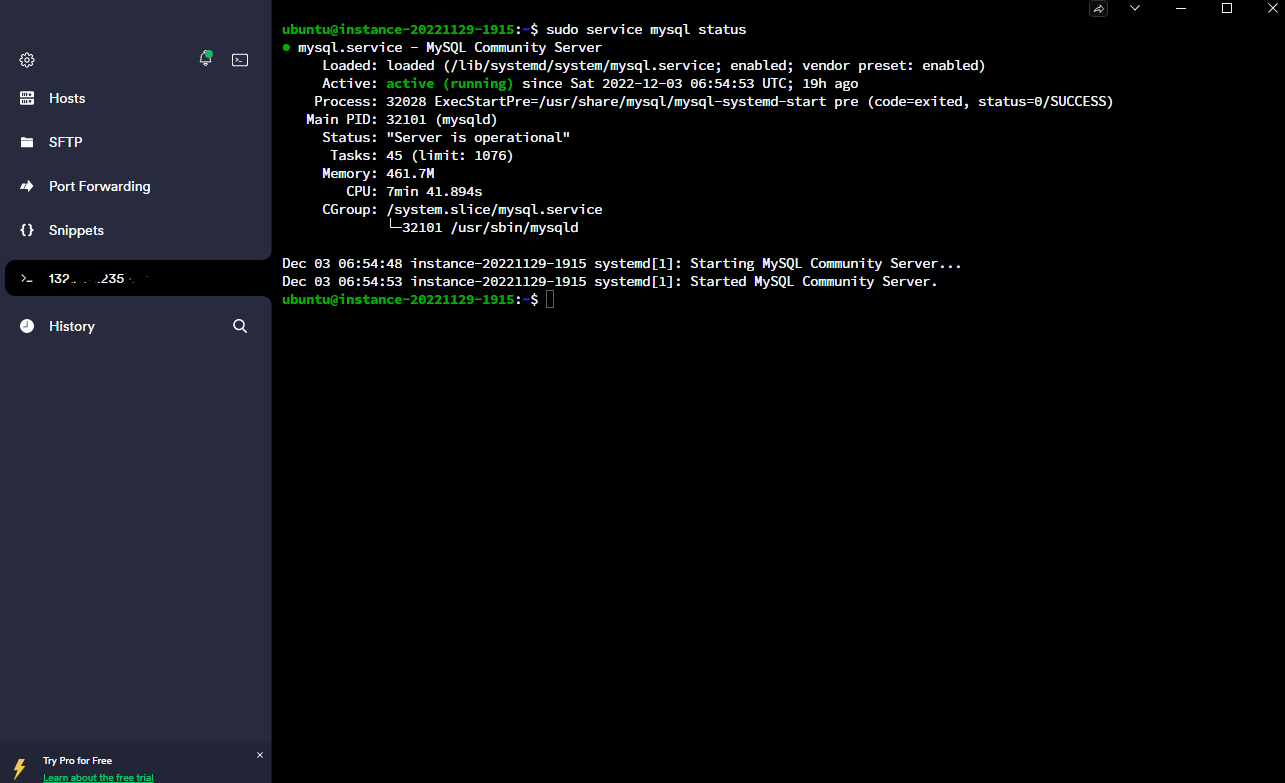Image resolution: width=1285 pixels, height=783 pixels.
Task: Click 'Main PID: 32101 (mysqld)' text
Action: point(402,120)
